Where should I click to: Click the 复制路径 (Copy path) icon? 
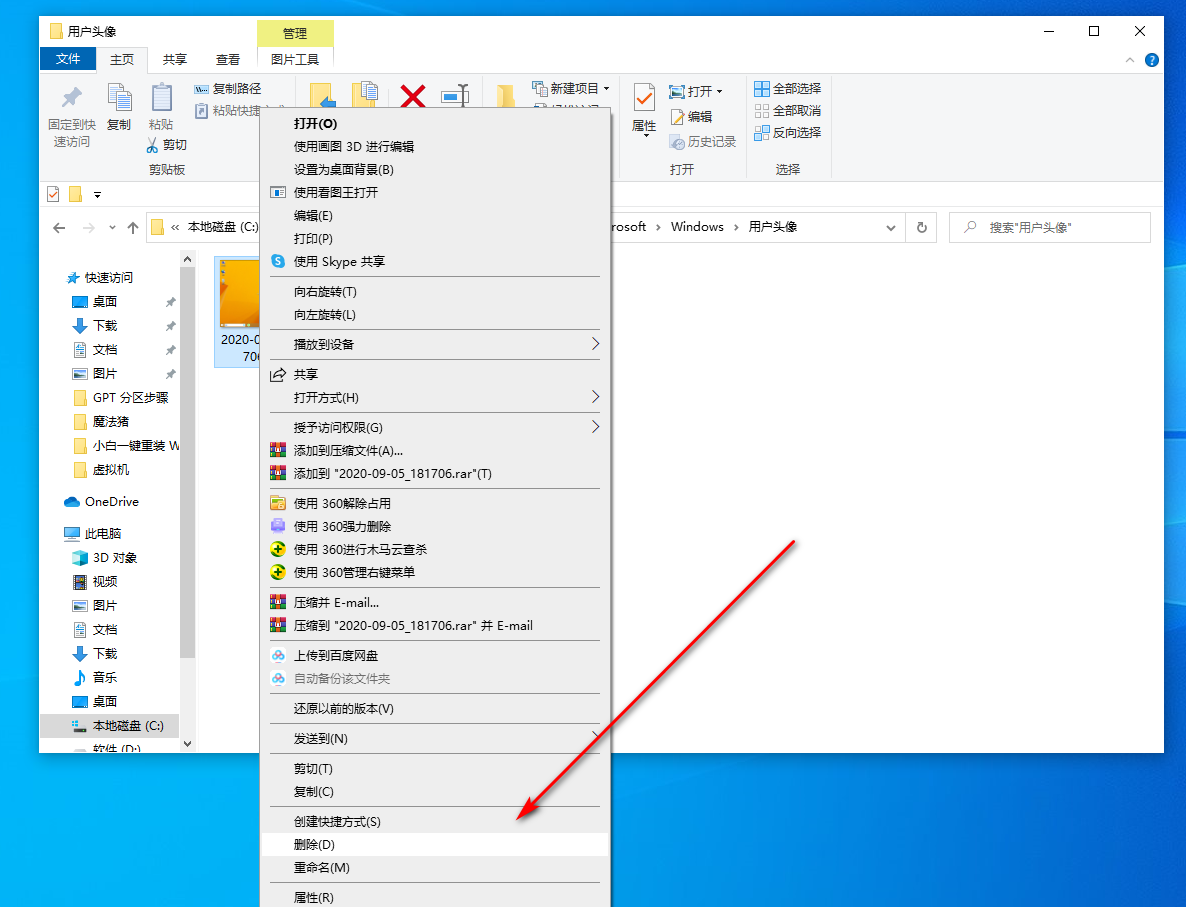pyautogui.click(x=200, y=89)
